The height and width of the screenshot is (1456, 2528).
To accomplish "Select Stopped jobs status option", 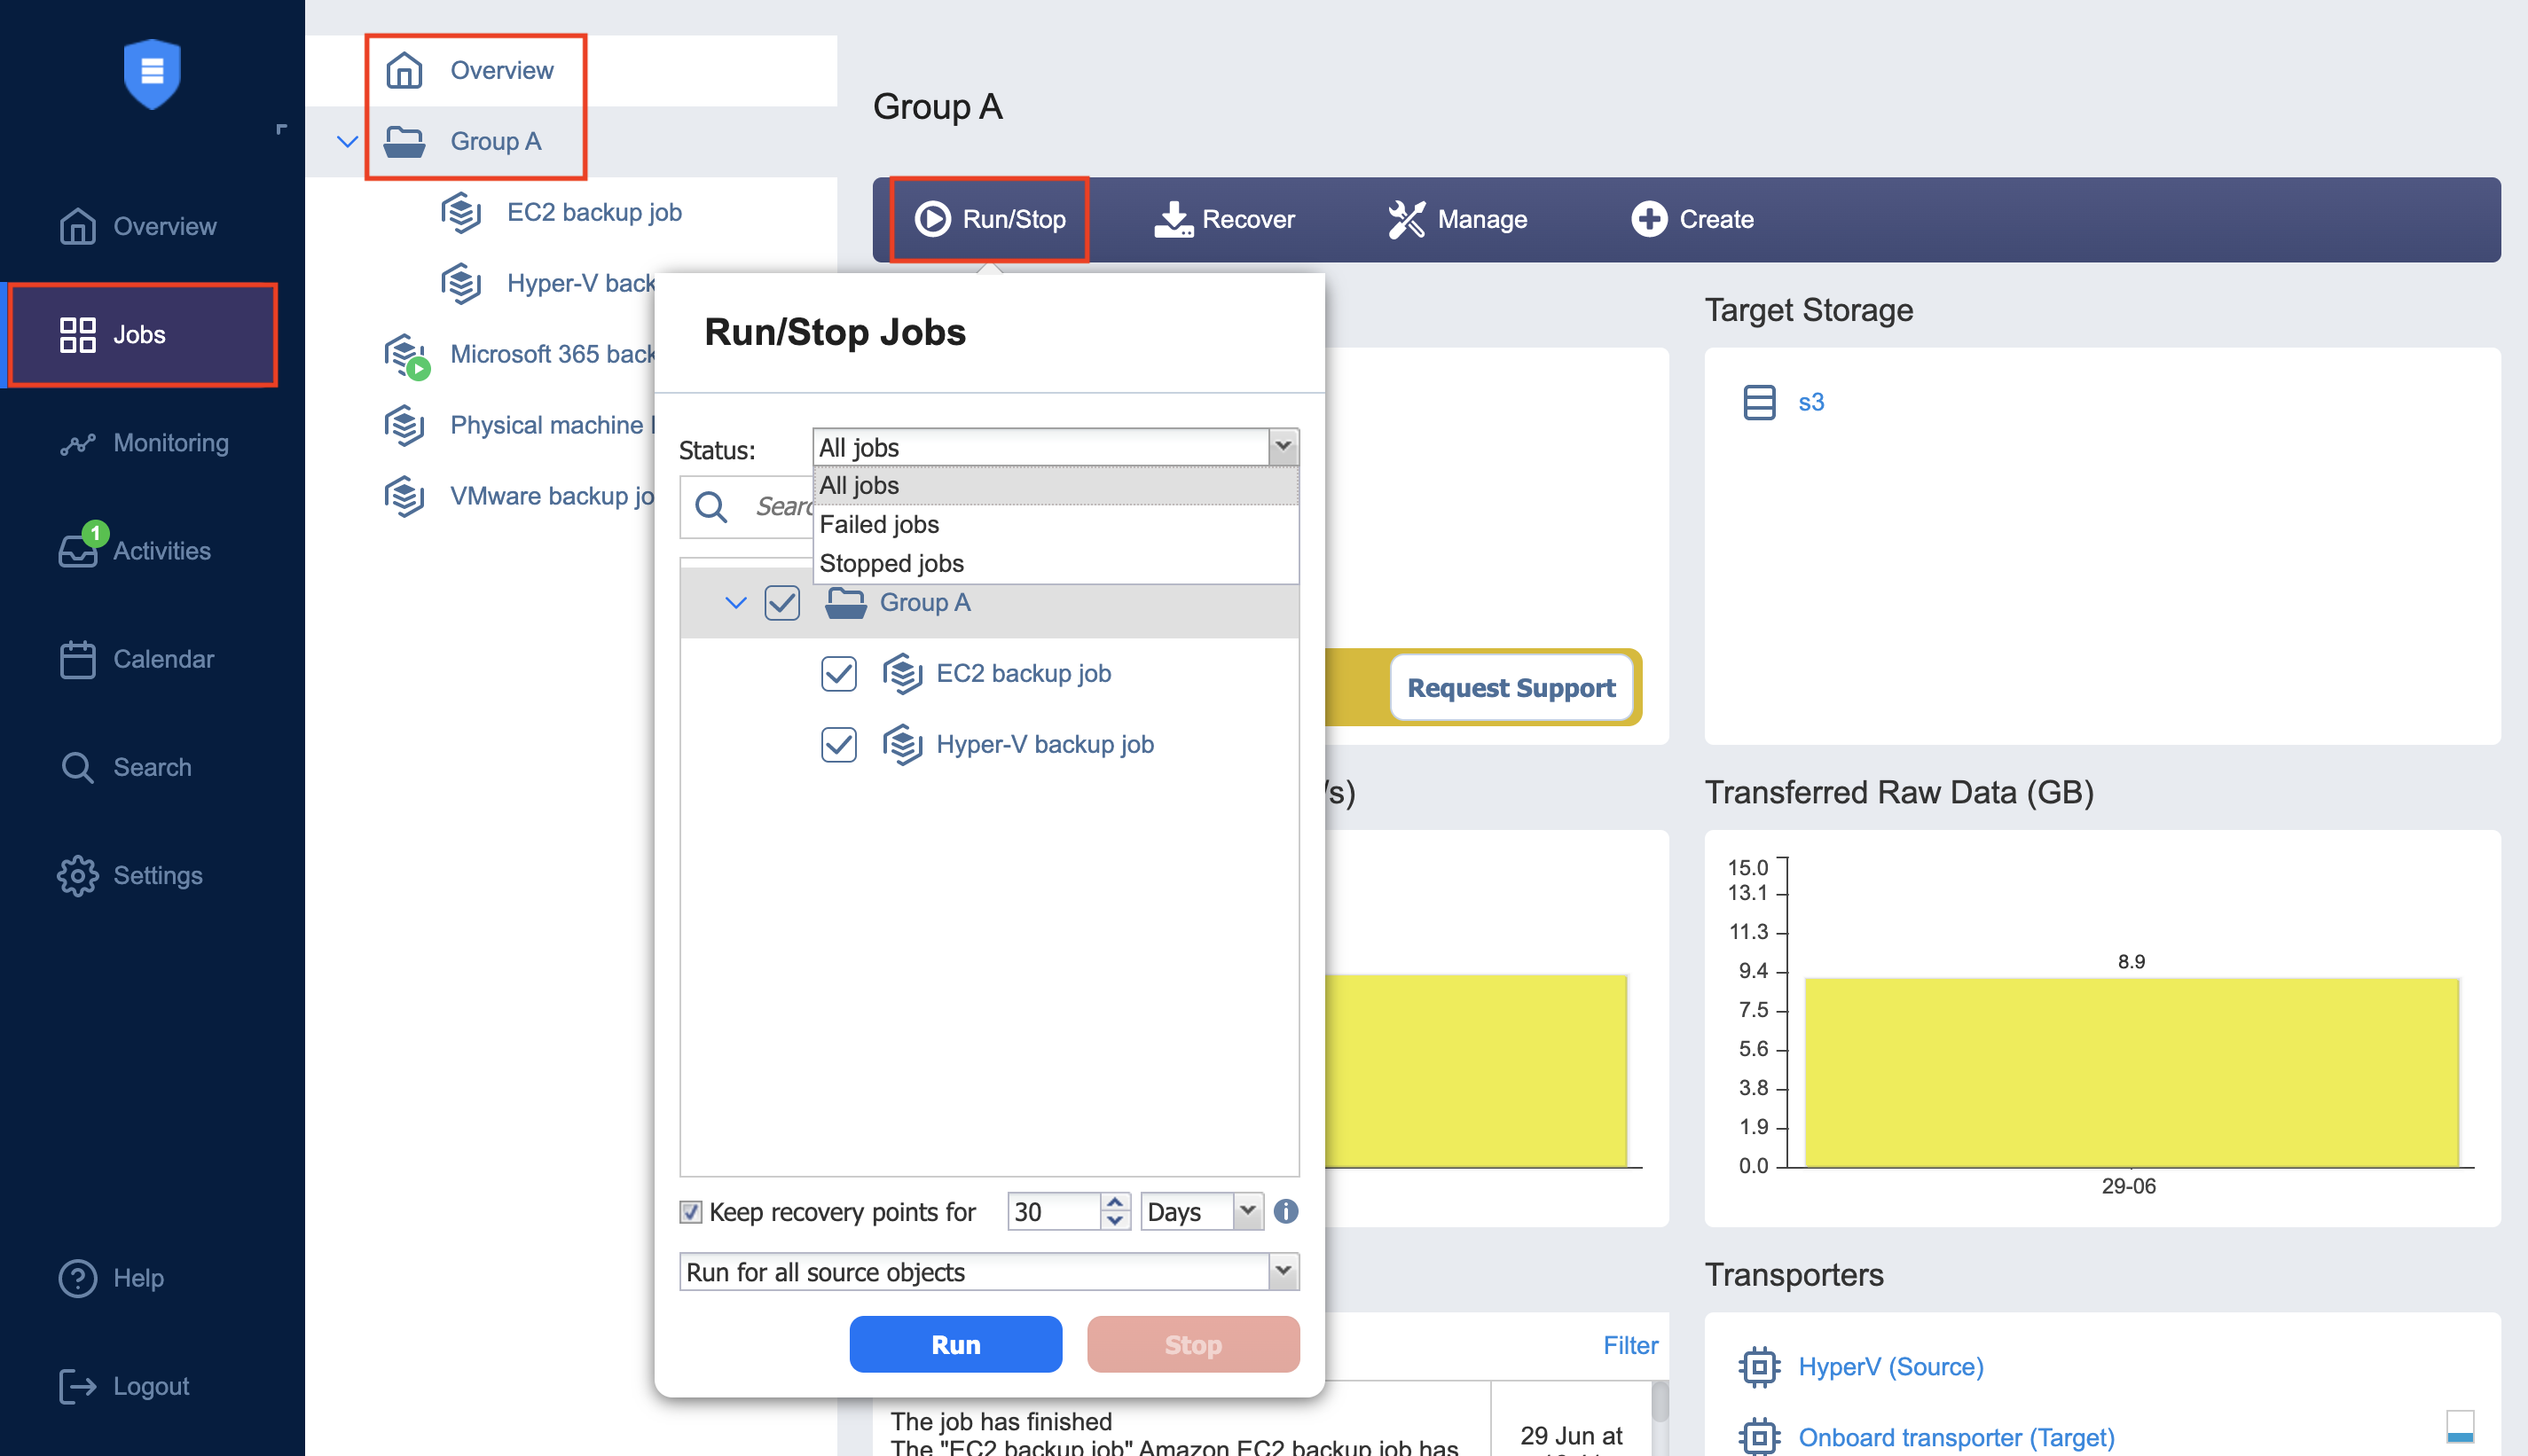I will click(891, 563).
